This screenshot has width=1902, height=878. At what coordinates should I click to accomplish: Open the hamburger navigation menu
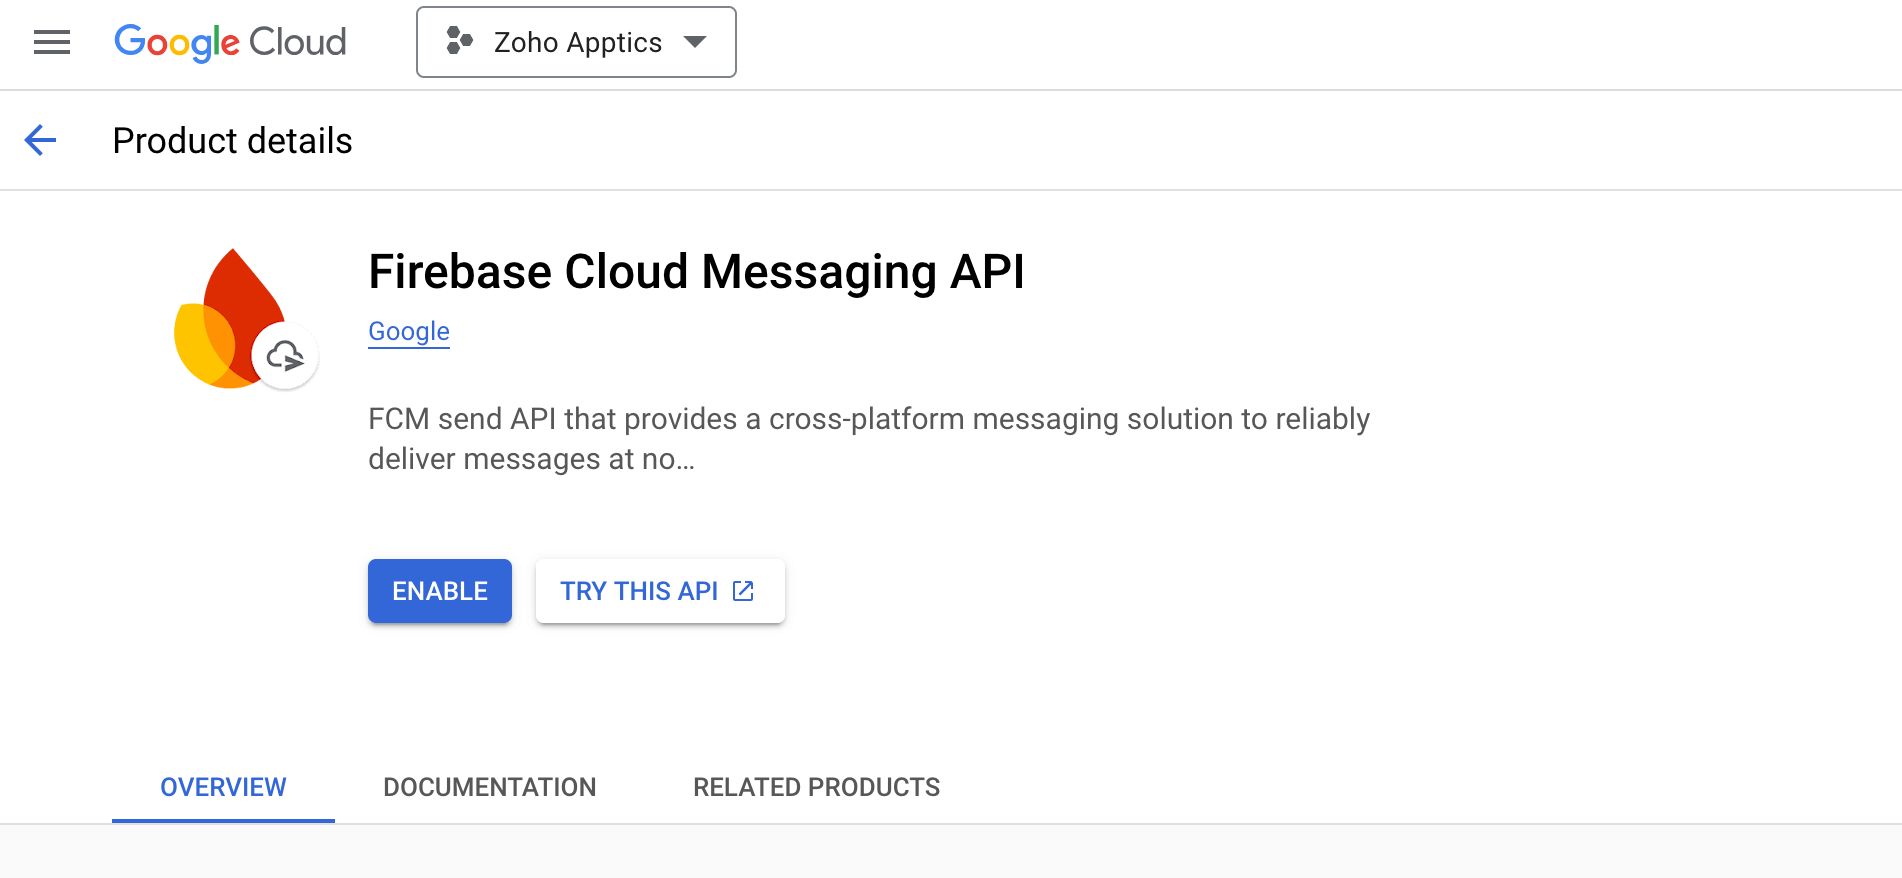52,42
